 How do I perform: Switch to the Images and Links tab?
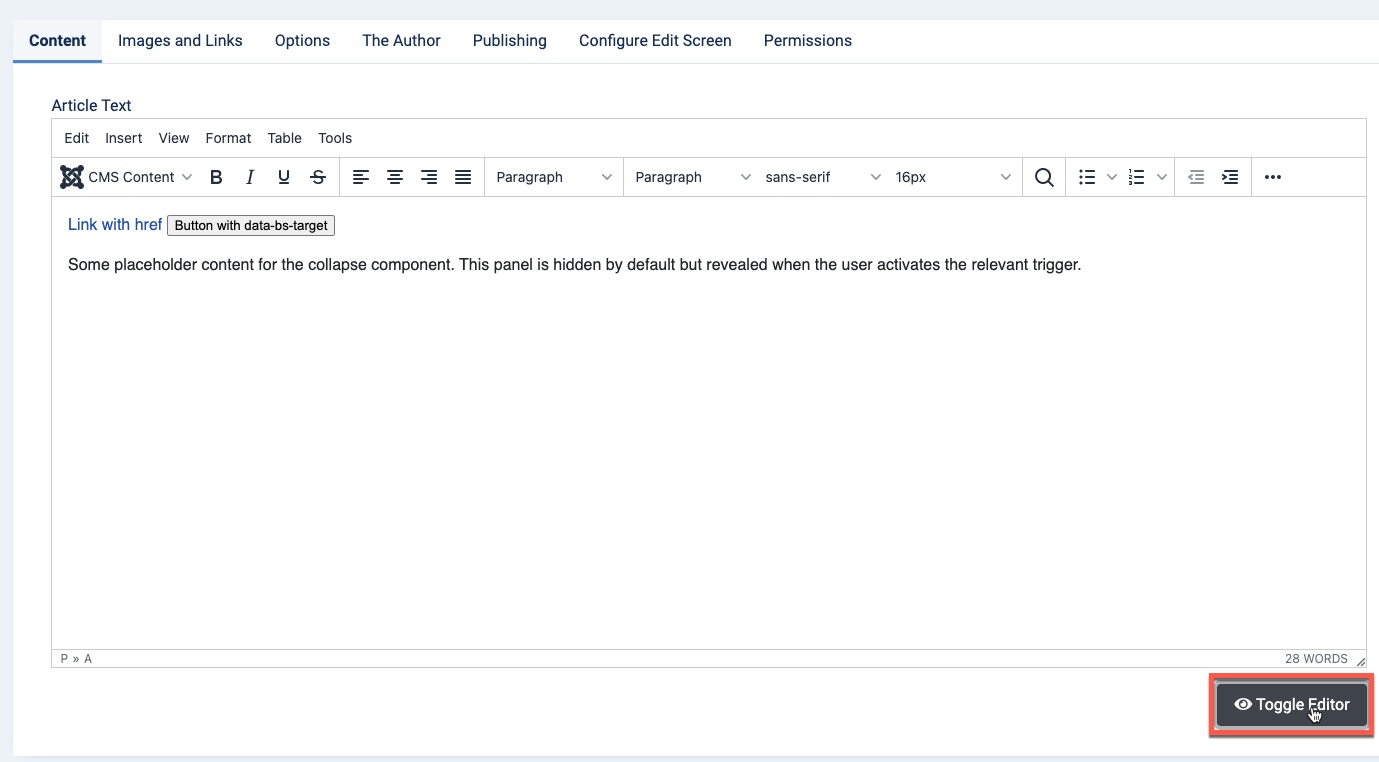point(180,41)
